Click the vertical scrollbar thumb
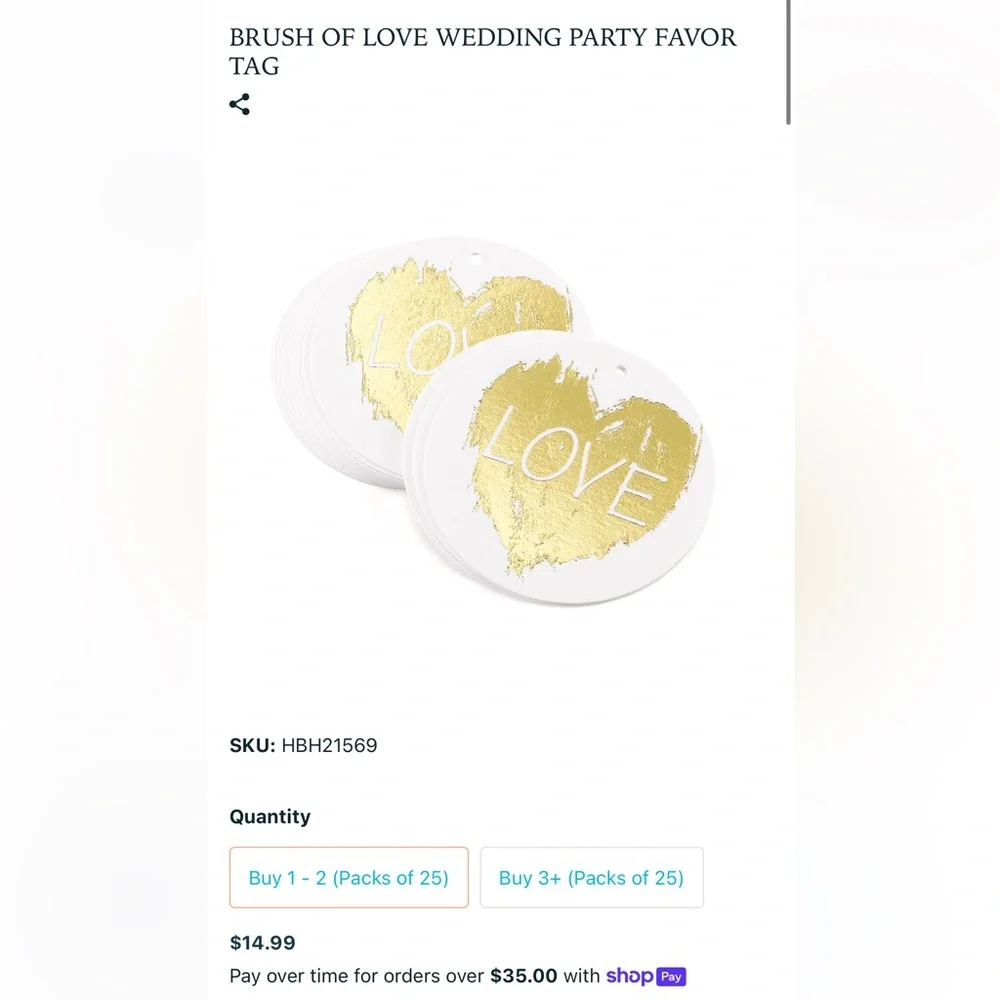Screen dimensions: 1000x1000 tap(789, 62)
